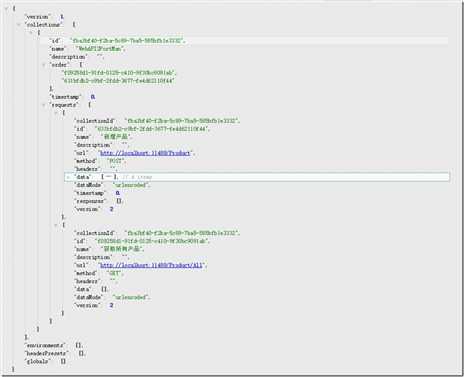This screenshot has width=464, height=377.
Task: Click the "method" value POST
Action: pyautogui.click(x=115, y=161)
